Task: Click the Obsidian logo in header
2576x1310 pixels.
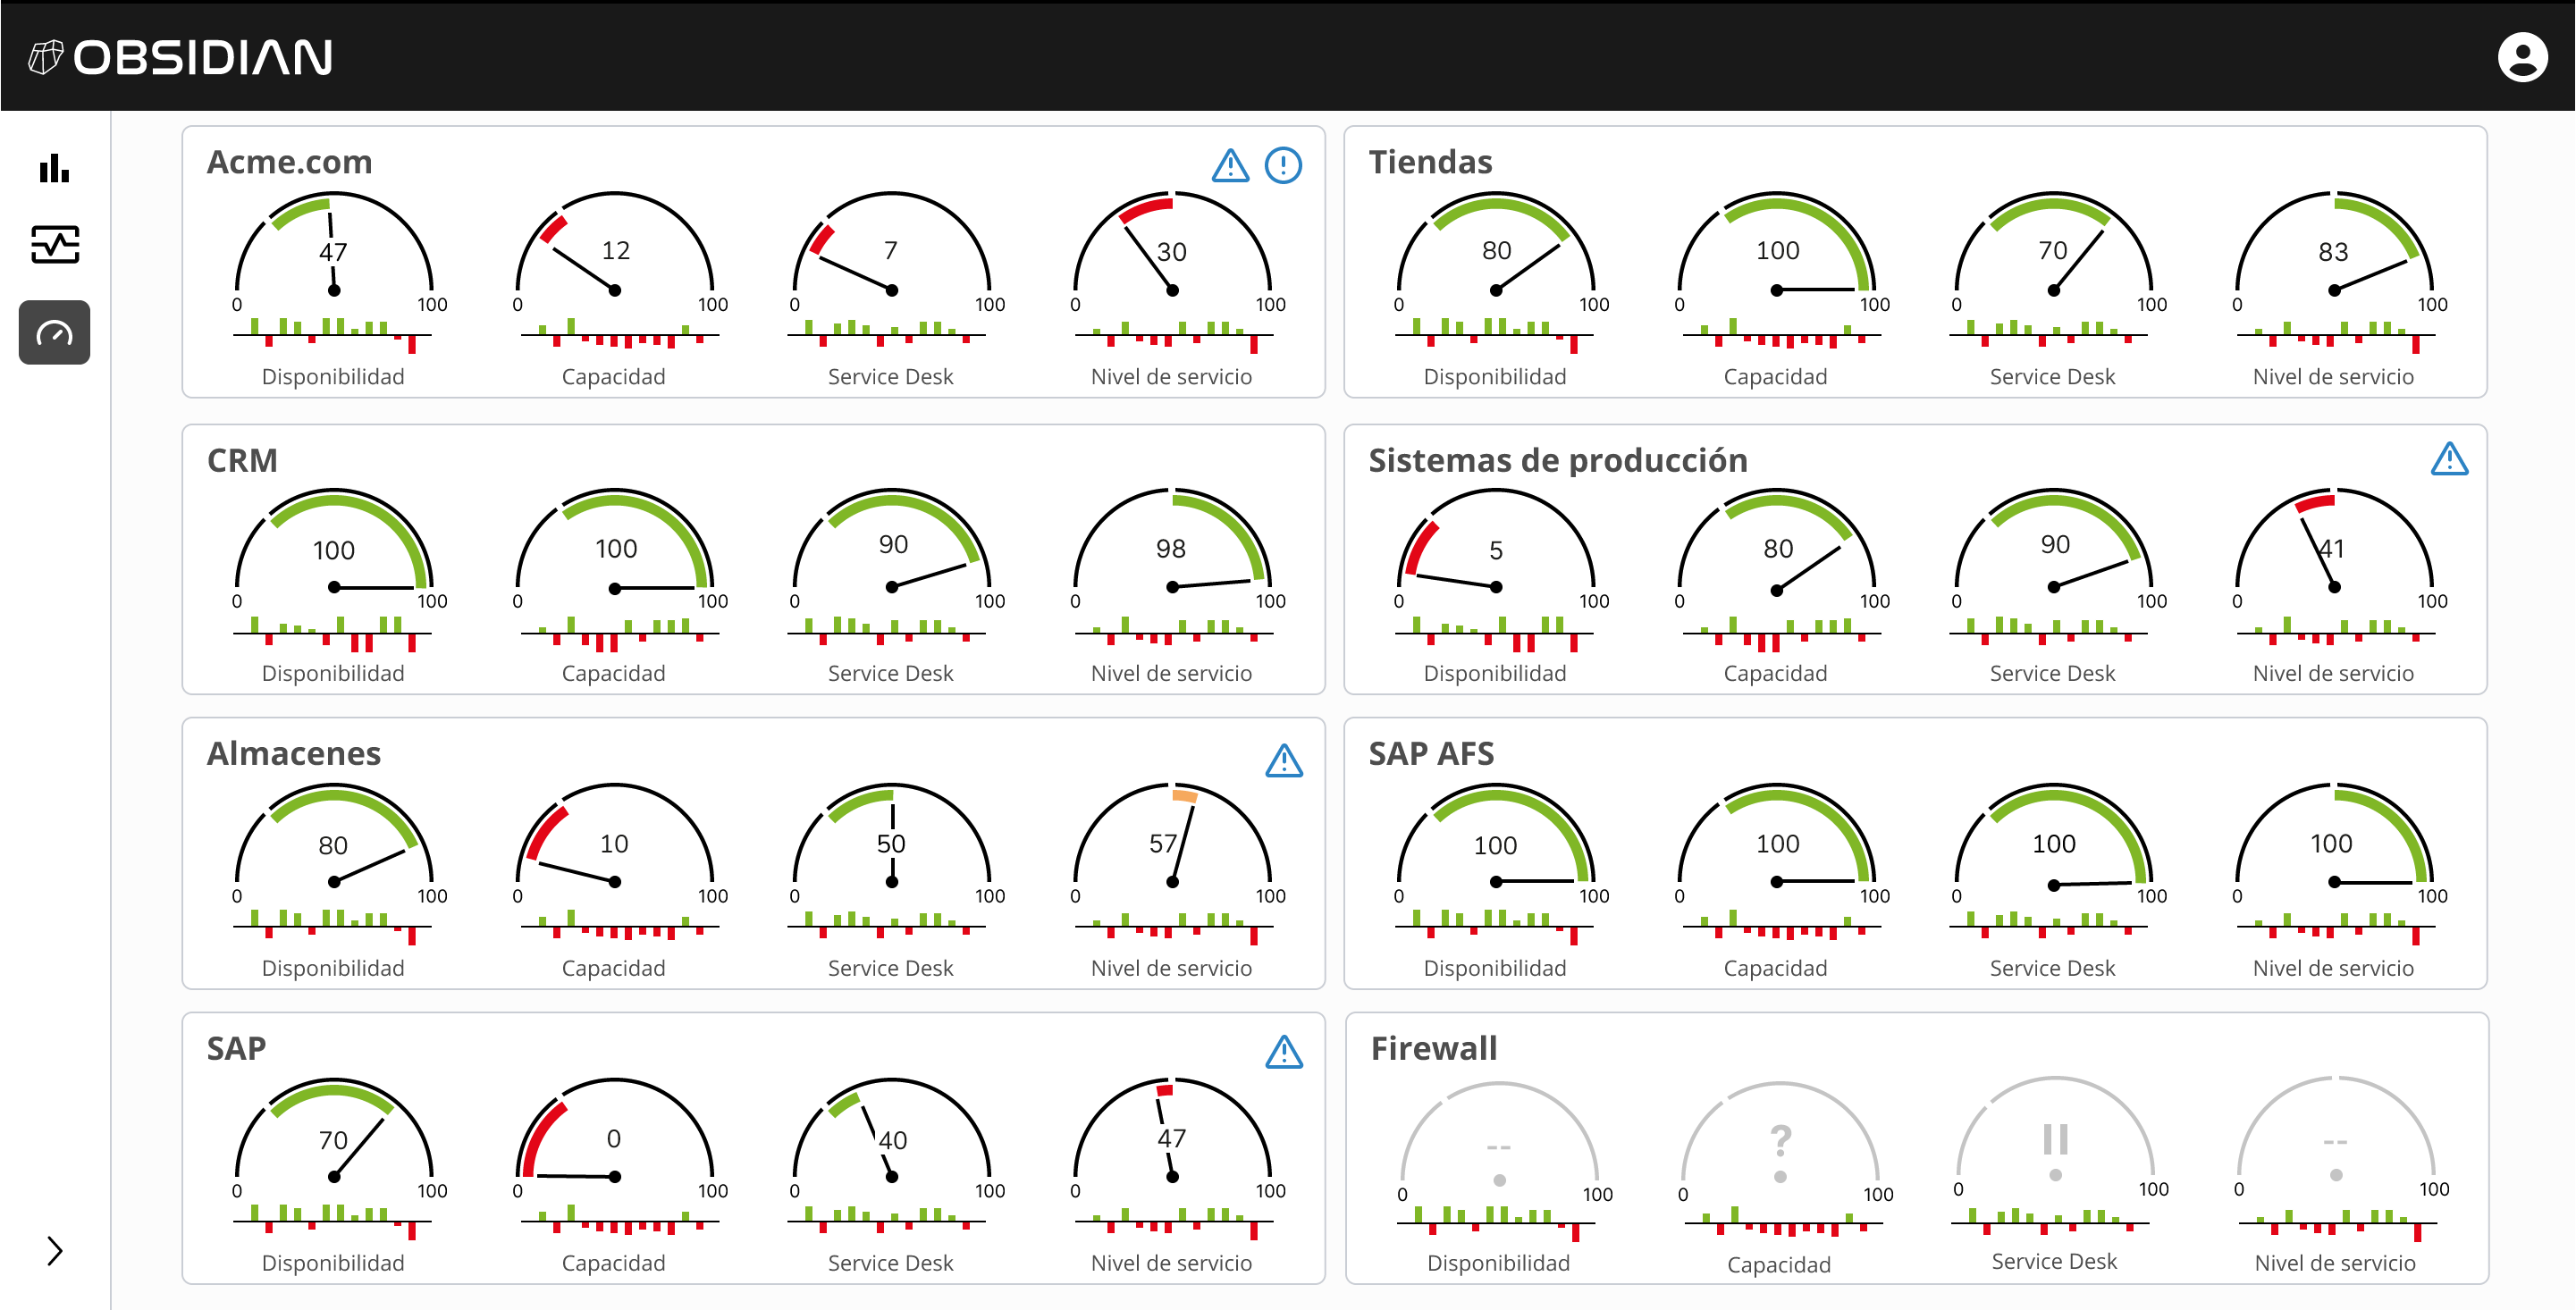Action: click(181, 57)
